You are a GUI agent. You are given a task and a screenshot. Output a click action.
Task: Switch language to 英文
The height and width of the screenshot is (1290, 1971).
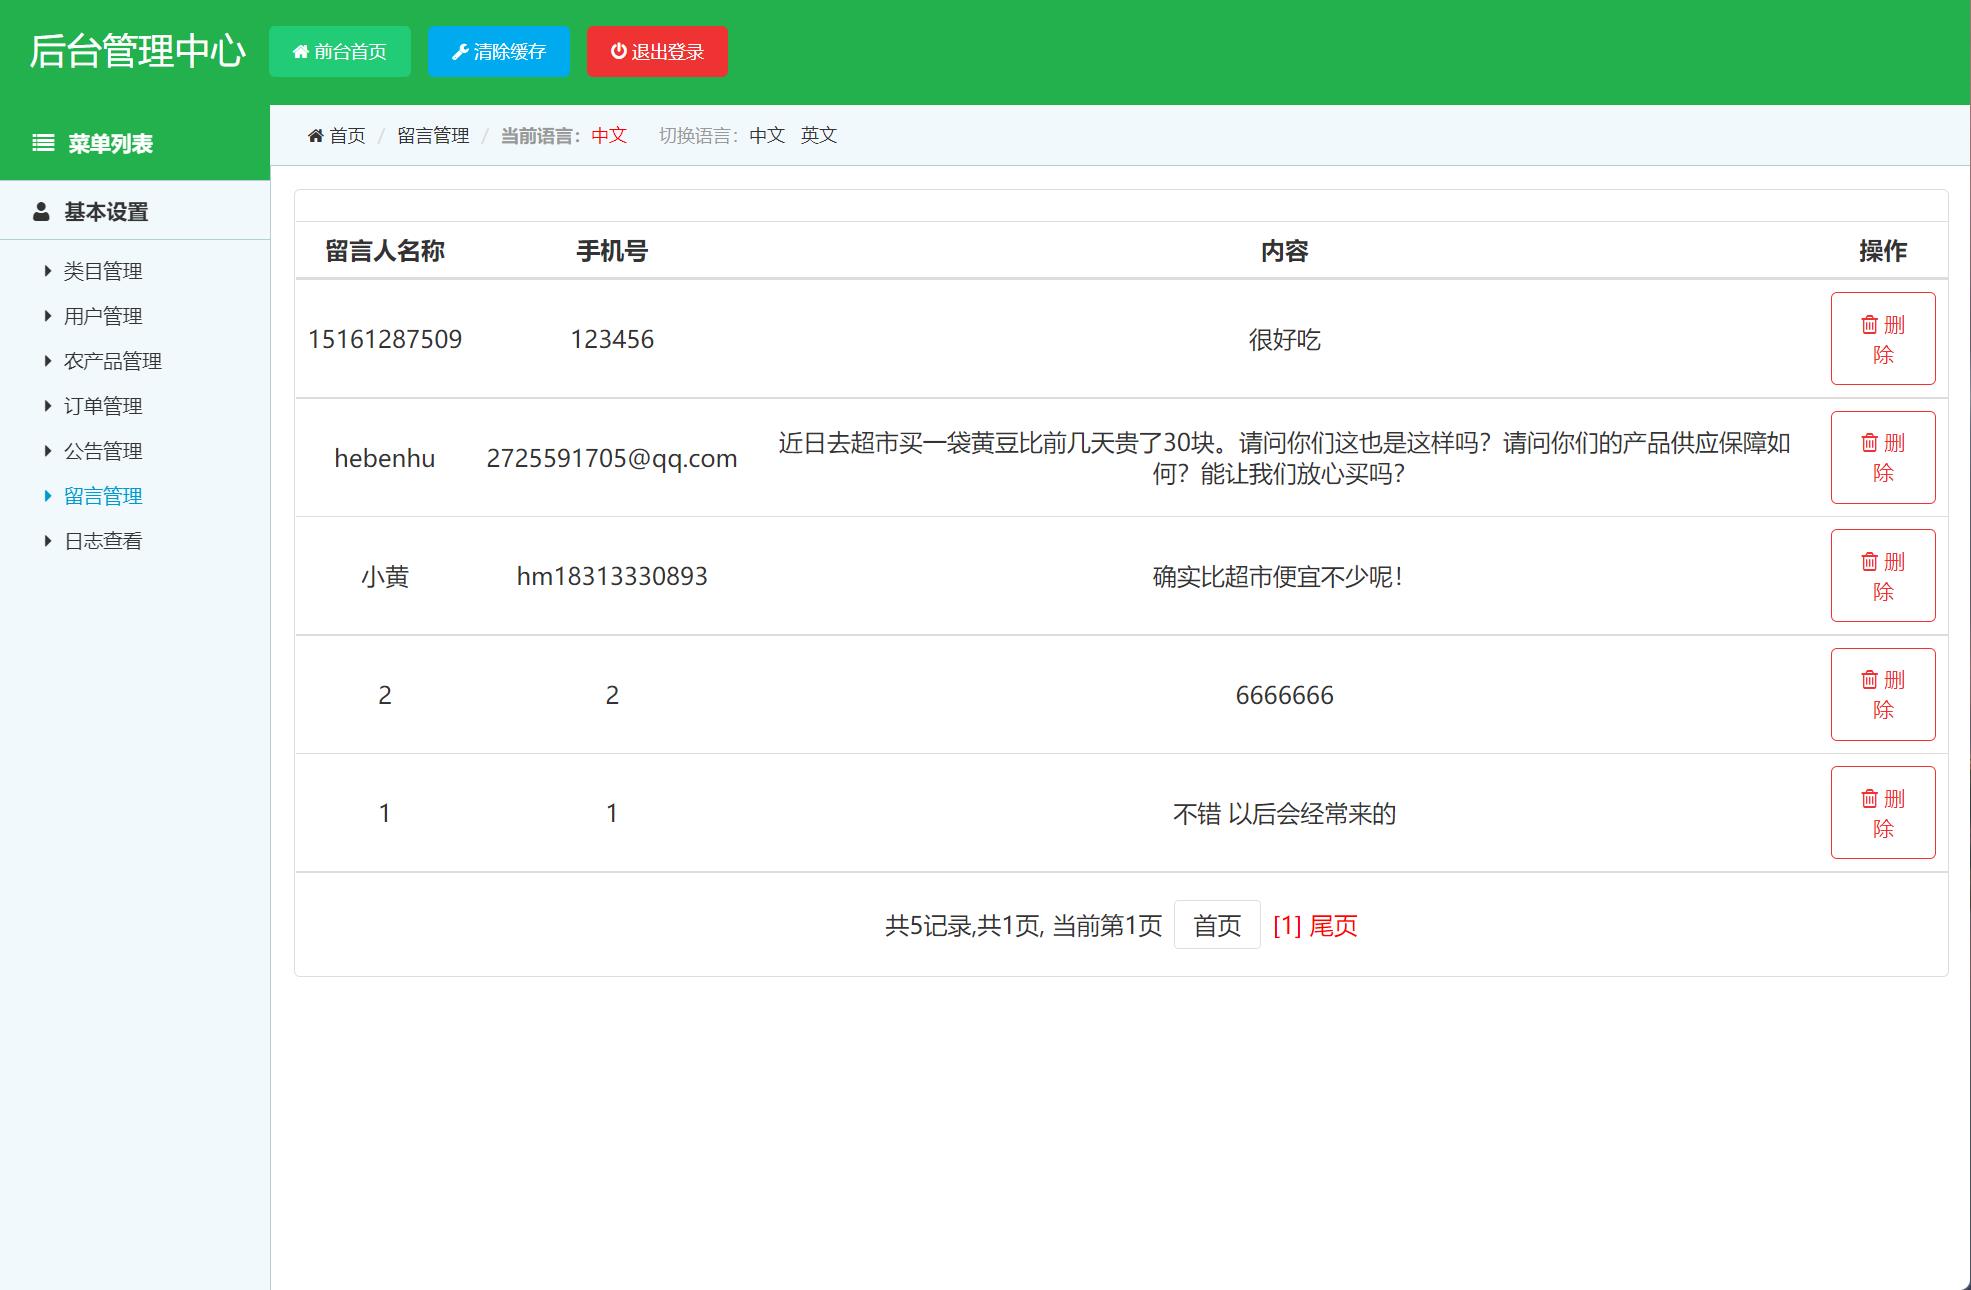(818, 135)
